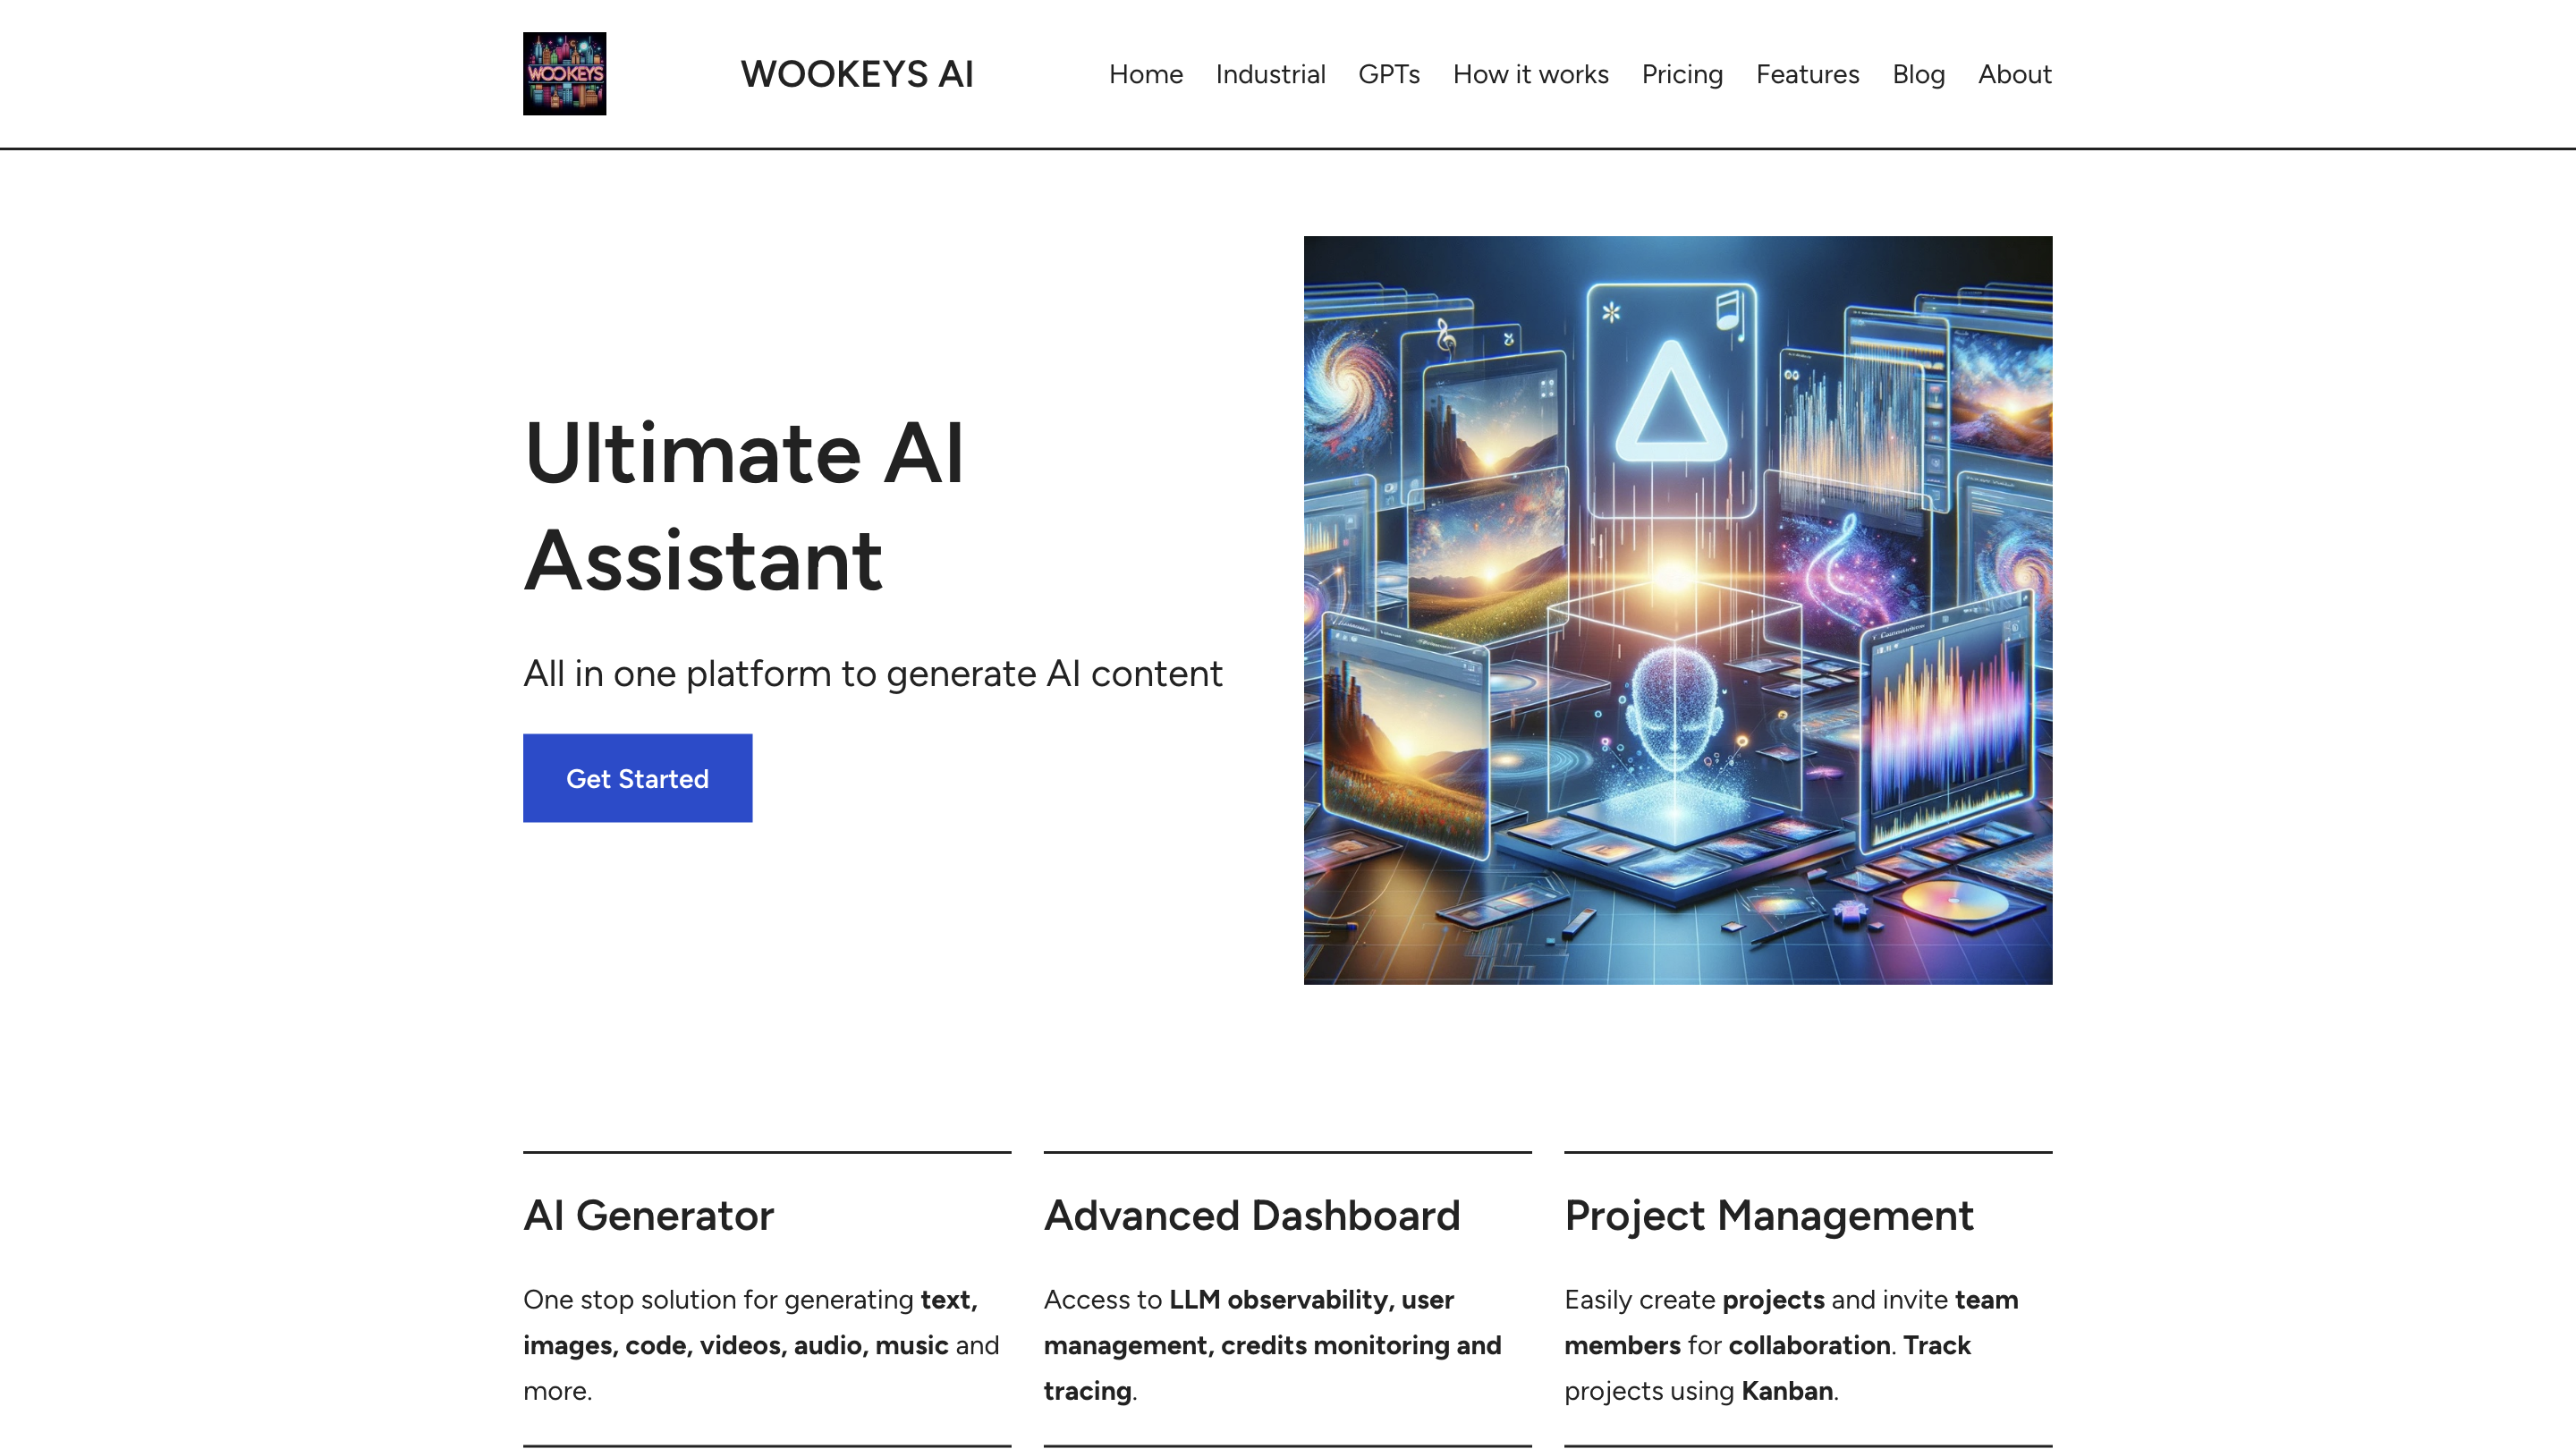
Task: Click the Get Started button
Action: [x=637, y=777]
